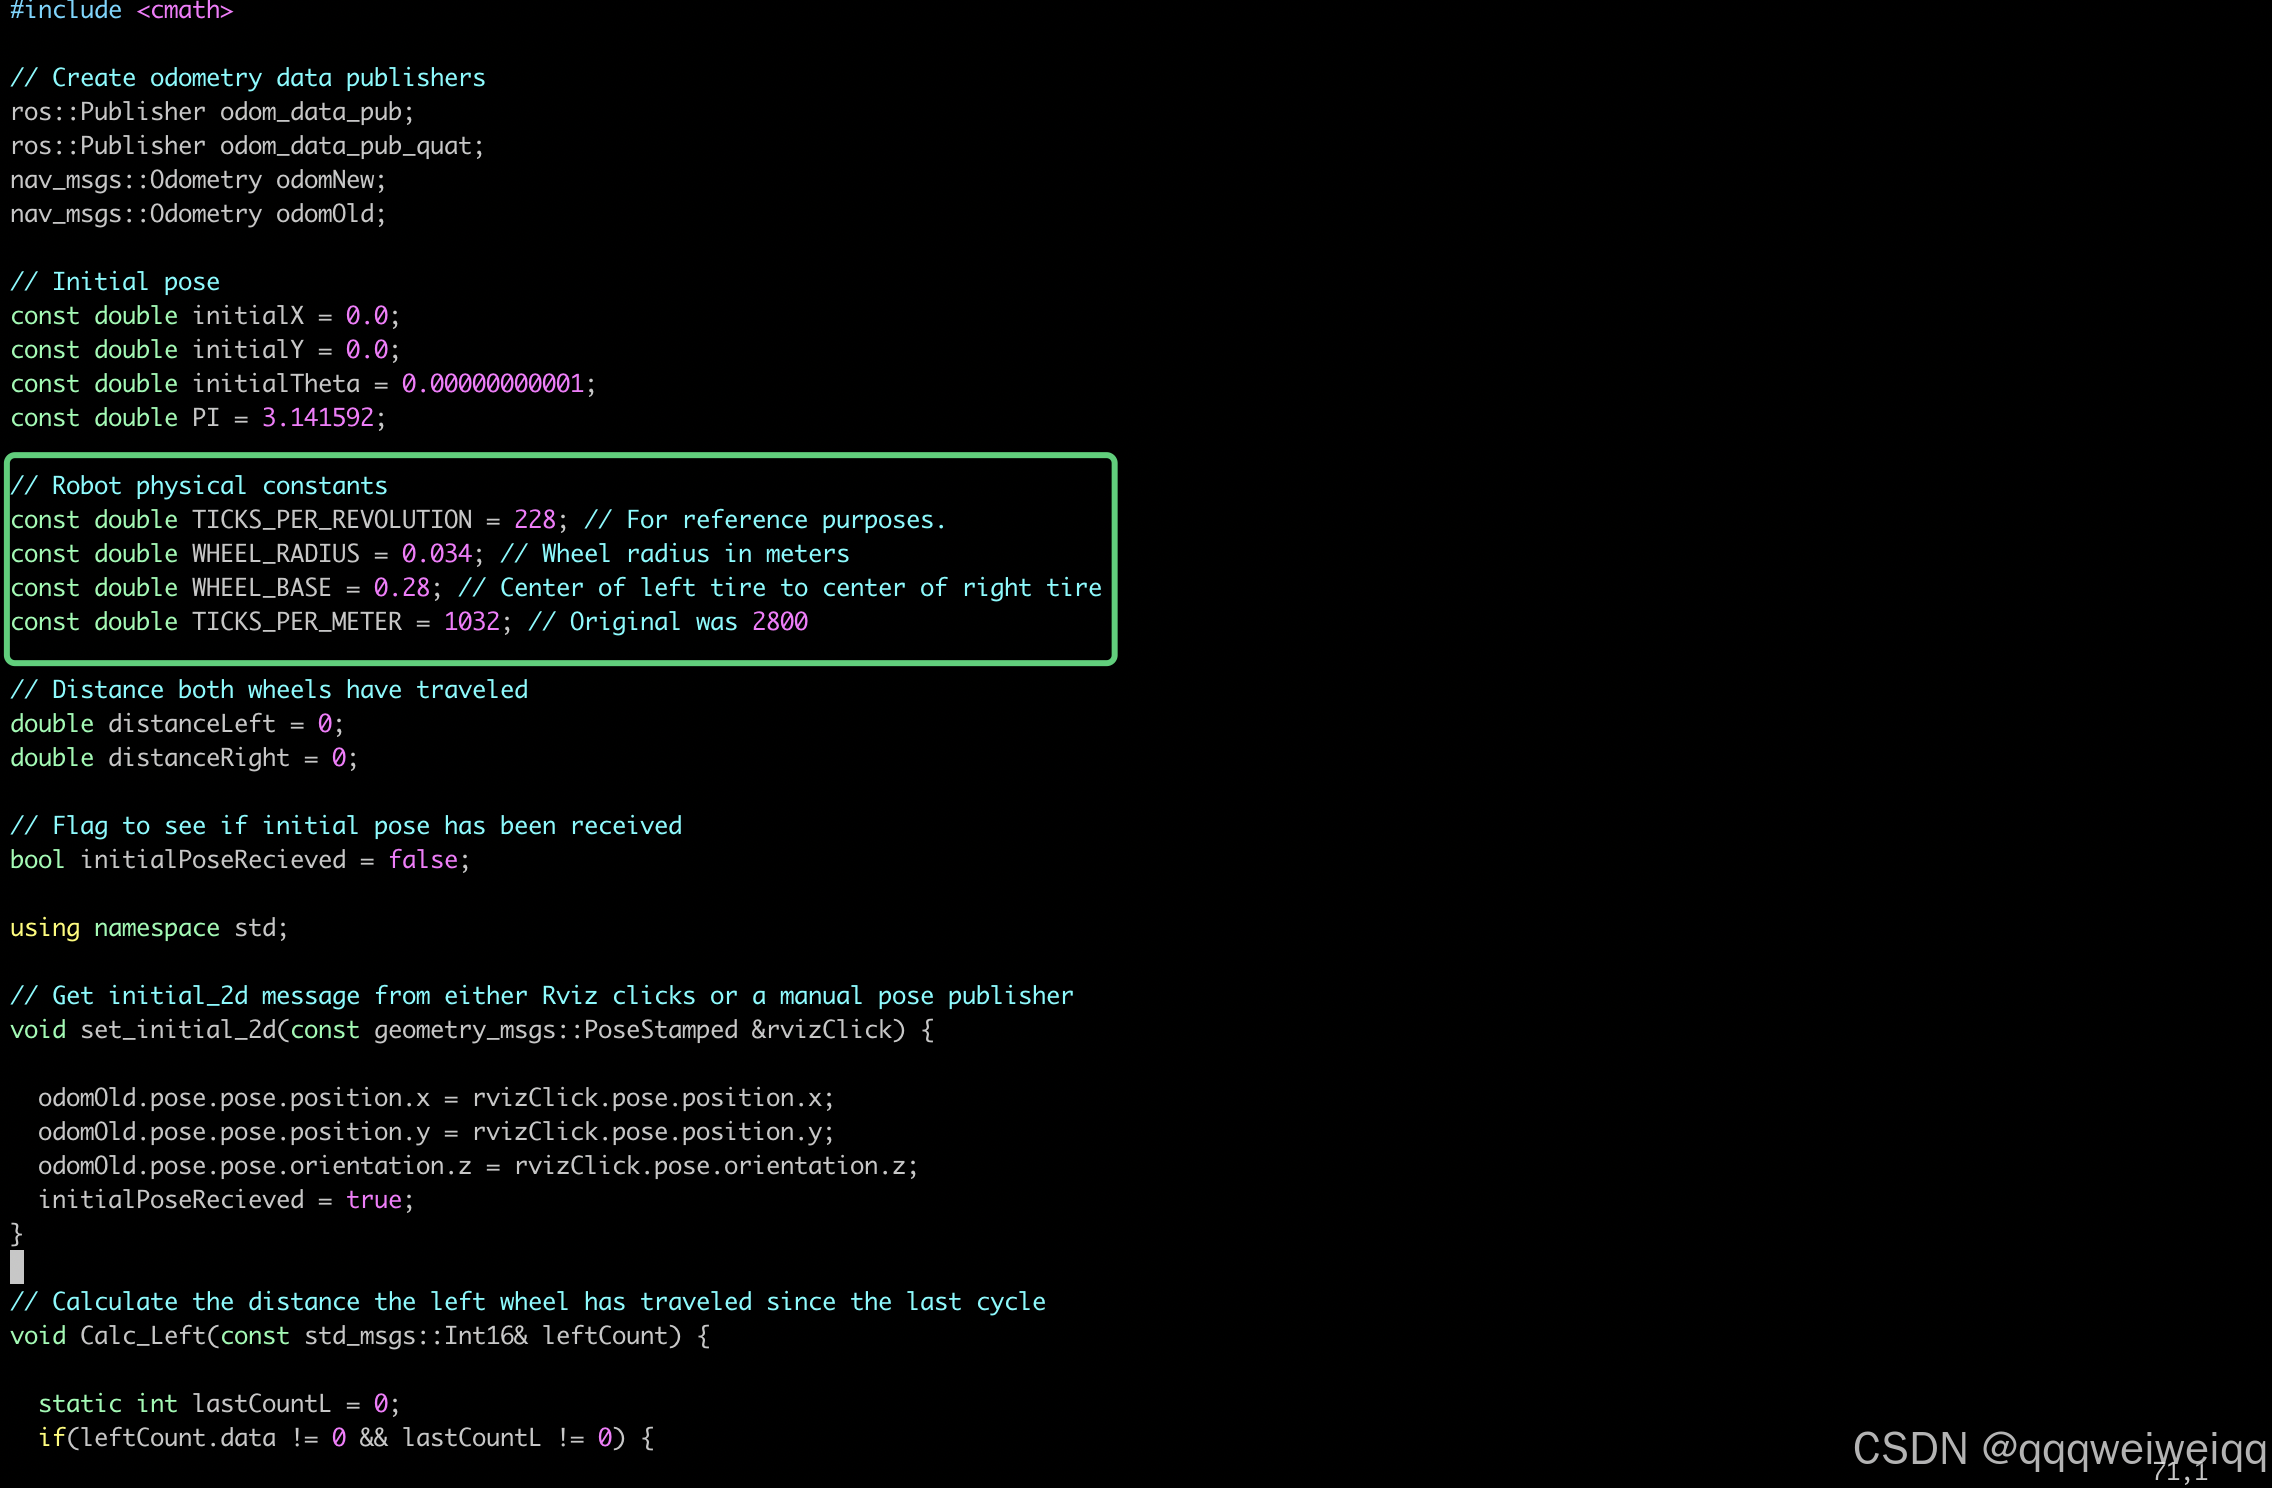The image size is (2272, 1488).
Task: Select the green highlighted constants box
Action: pos(560,558)
